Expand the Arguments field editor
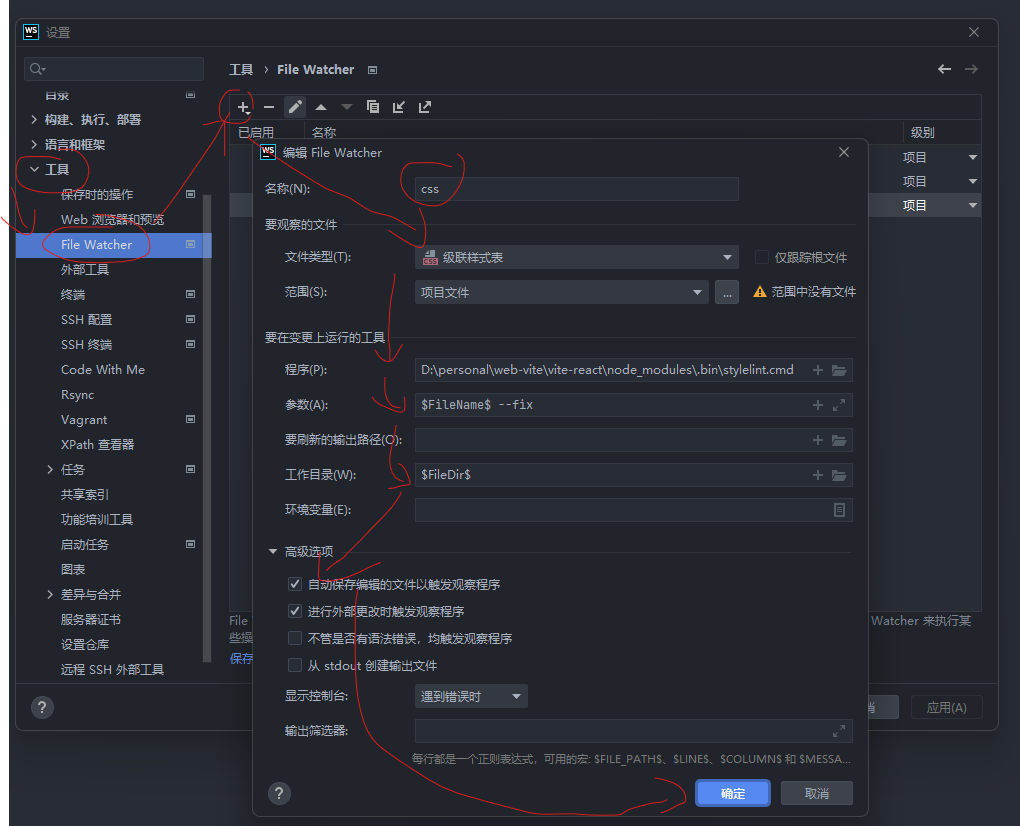This screenshot has width=1020, height=826. (839, 405)
